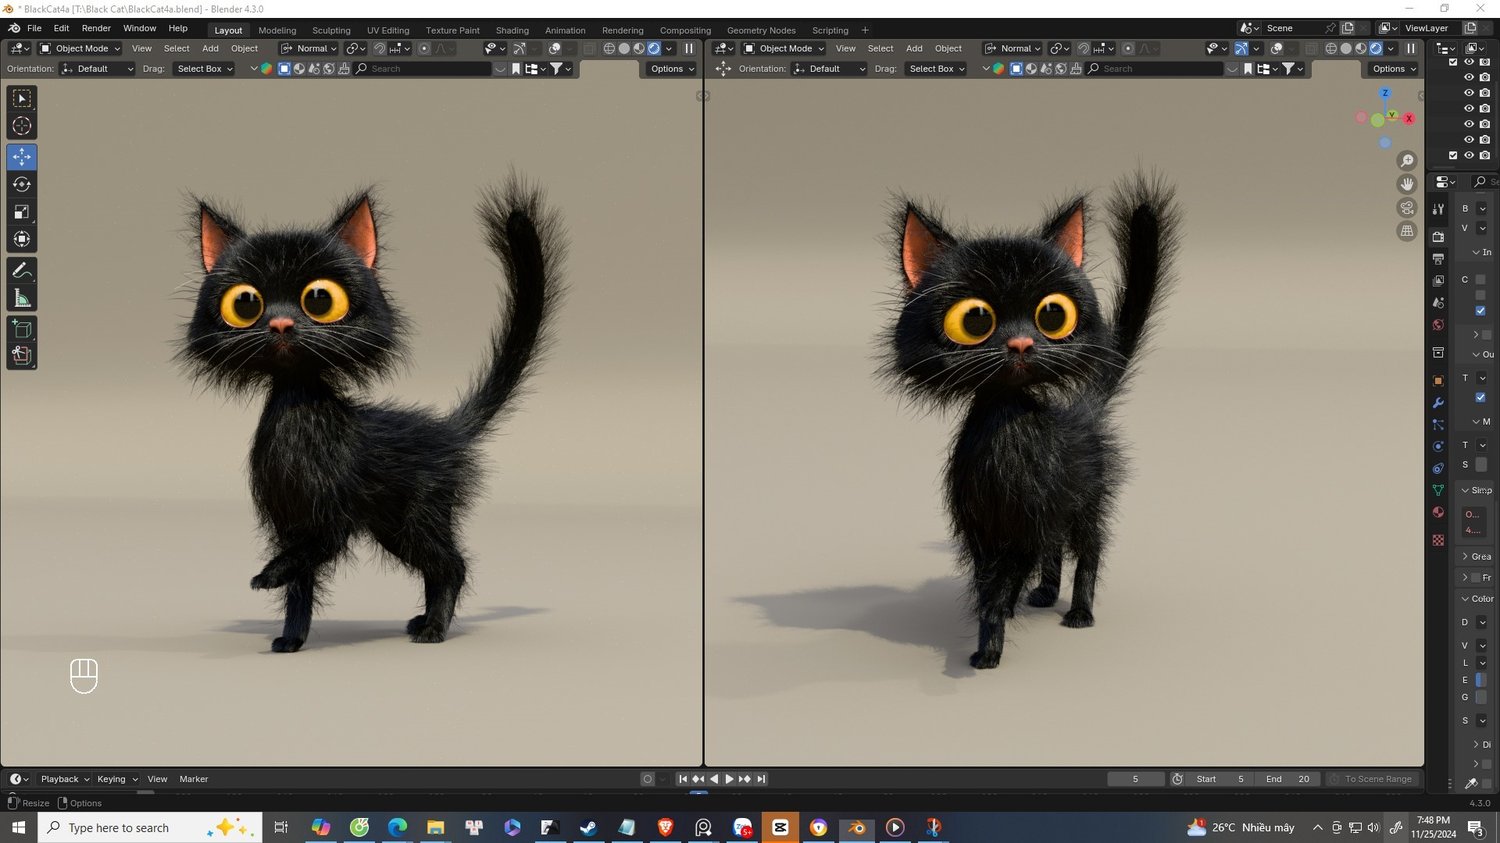
Task: Tick the bottom outliner row checkbox
Action: [1453, 155]
